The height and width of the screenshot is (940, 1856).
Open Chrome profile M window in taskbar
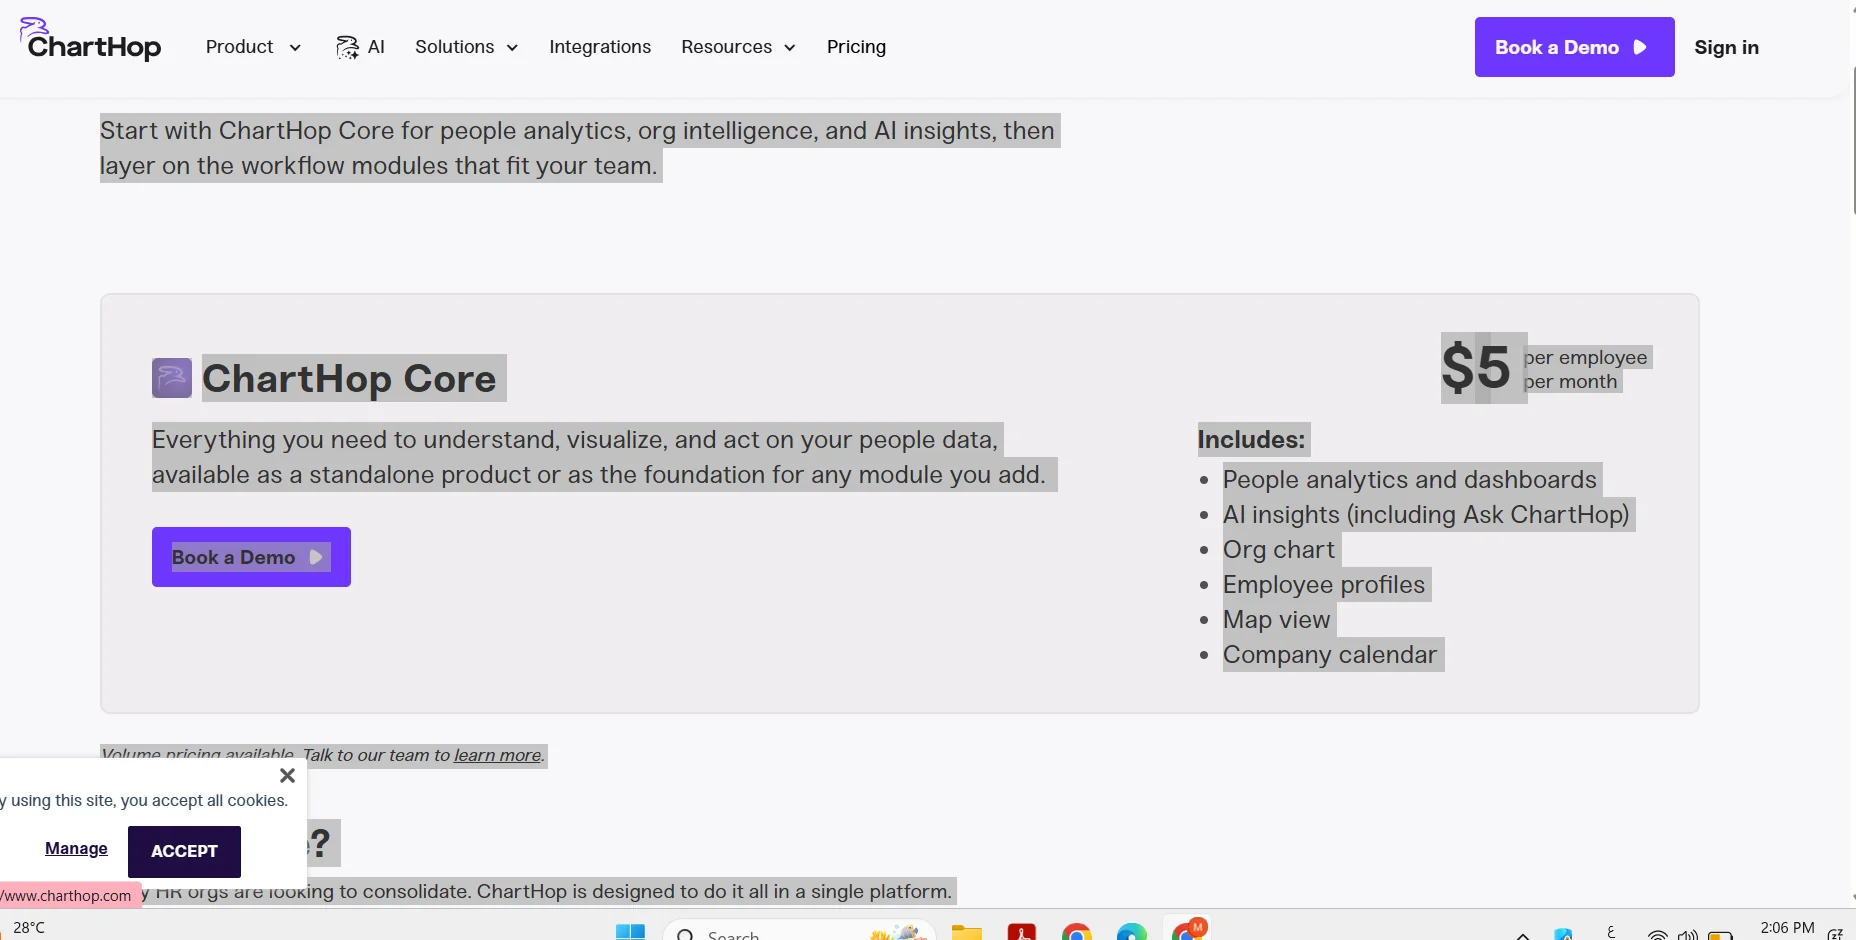1188,930
